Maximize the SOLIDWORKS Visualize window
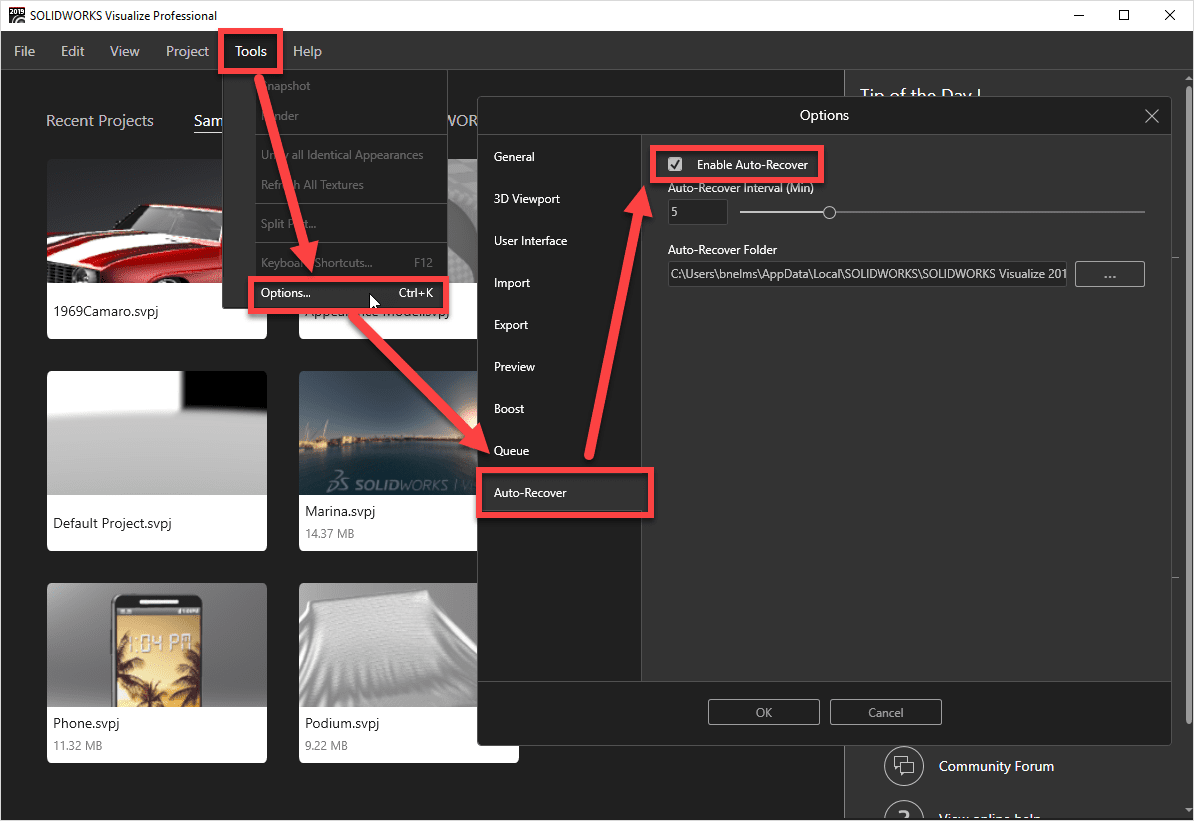Image resolution: width=1194 pixels, height=821 pixels. pyautogui.click(x=1124, y=15)
